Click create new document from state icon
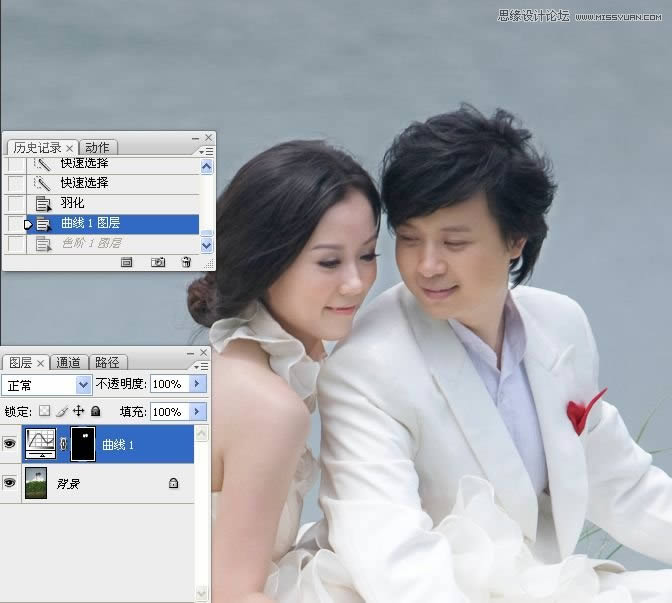This screenshot has height=603, width=672. click(127, 262)
